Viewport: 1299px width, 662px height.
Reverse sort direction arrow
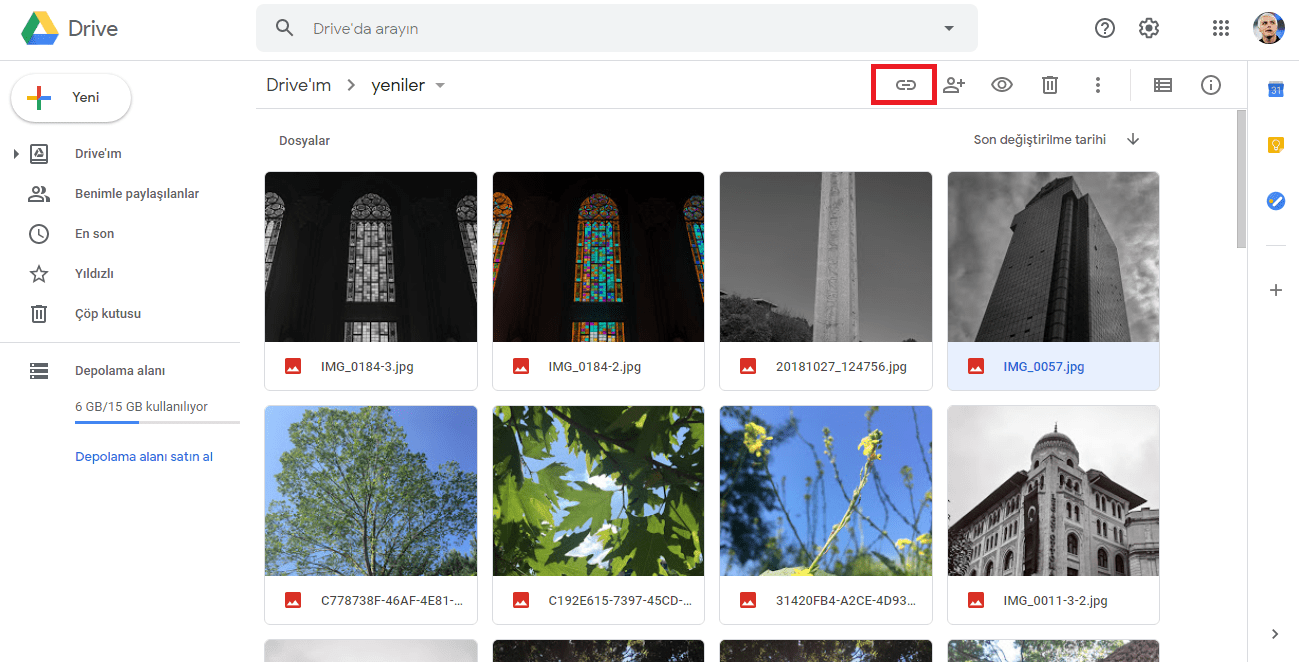(1133, 140)
